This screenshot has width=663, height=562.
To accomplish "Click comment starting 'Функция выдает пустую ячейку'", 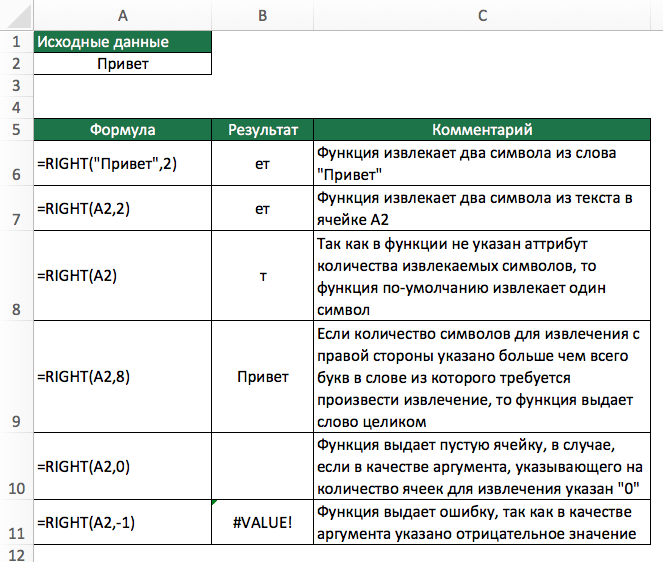I will click(x=482, y=466).
